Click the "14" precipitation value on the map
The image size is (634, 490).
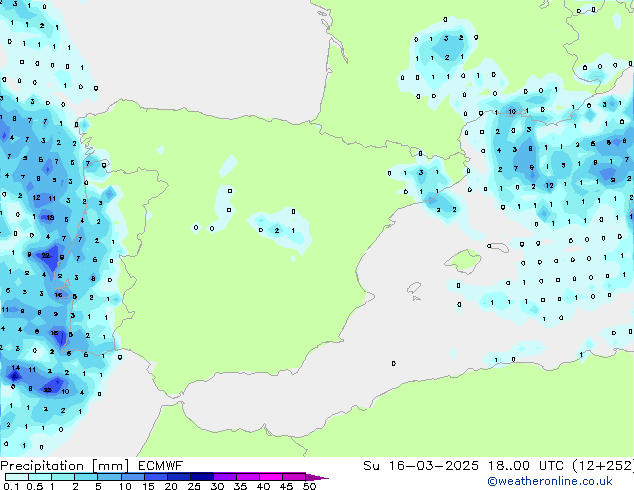pos(16,368)
